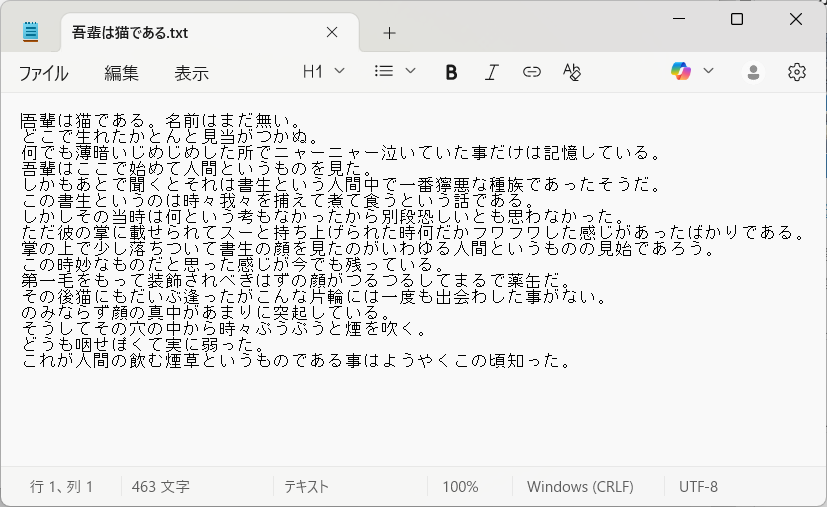Toggle bold formatting
Screen dimensions: 827x507
pyautogui.click(x=451, y=72)
